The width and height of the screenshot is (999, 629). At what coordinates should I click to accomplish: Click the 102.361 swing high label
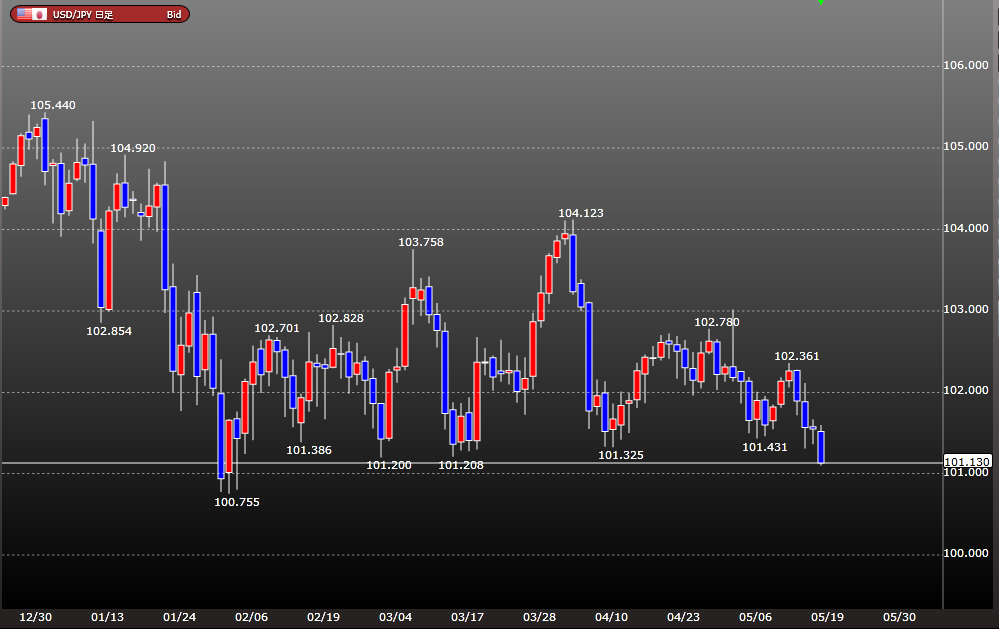796,356
